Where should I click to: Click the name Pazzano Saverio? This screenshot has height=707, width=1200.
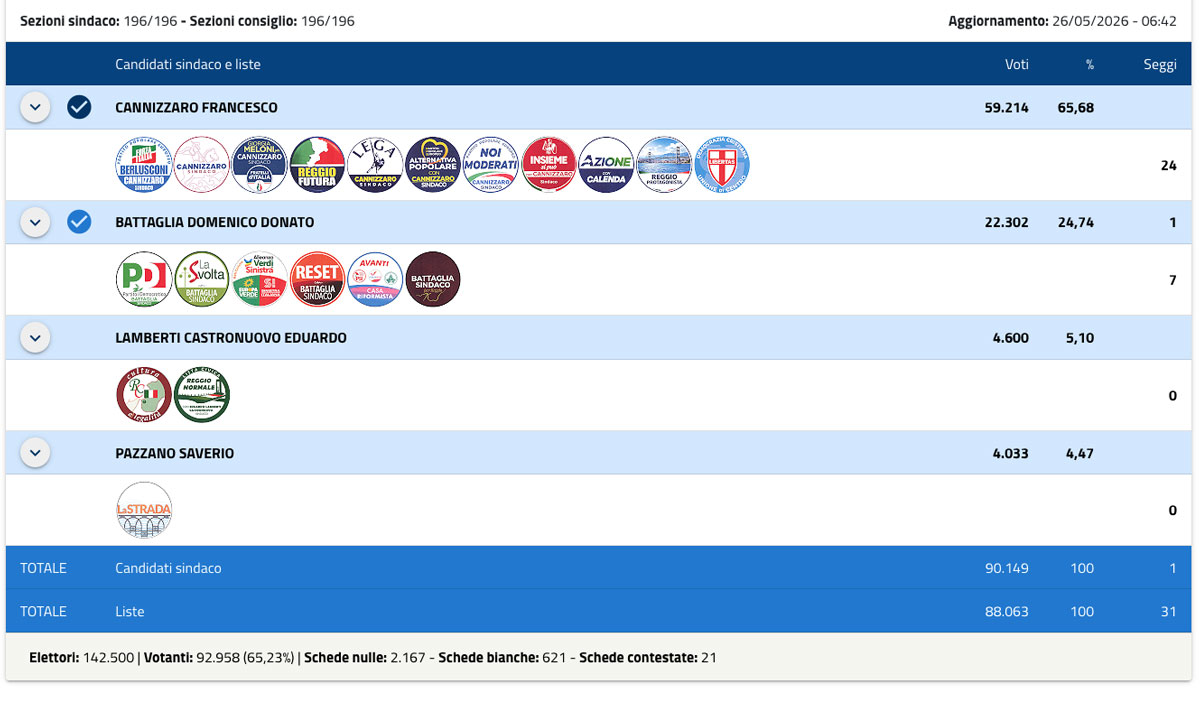tap(175, 453)
